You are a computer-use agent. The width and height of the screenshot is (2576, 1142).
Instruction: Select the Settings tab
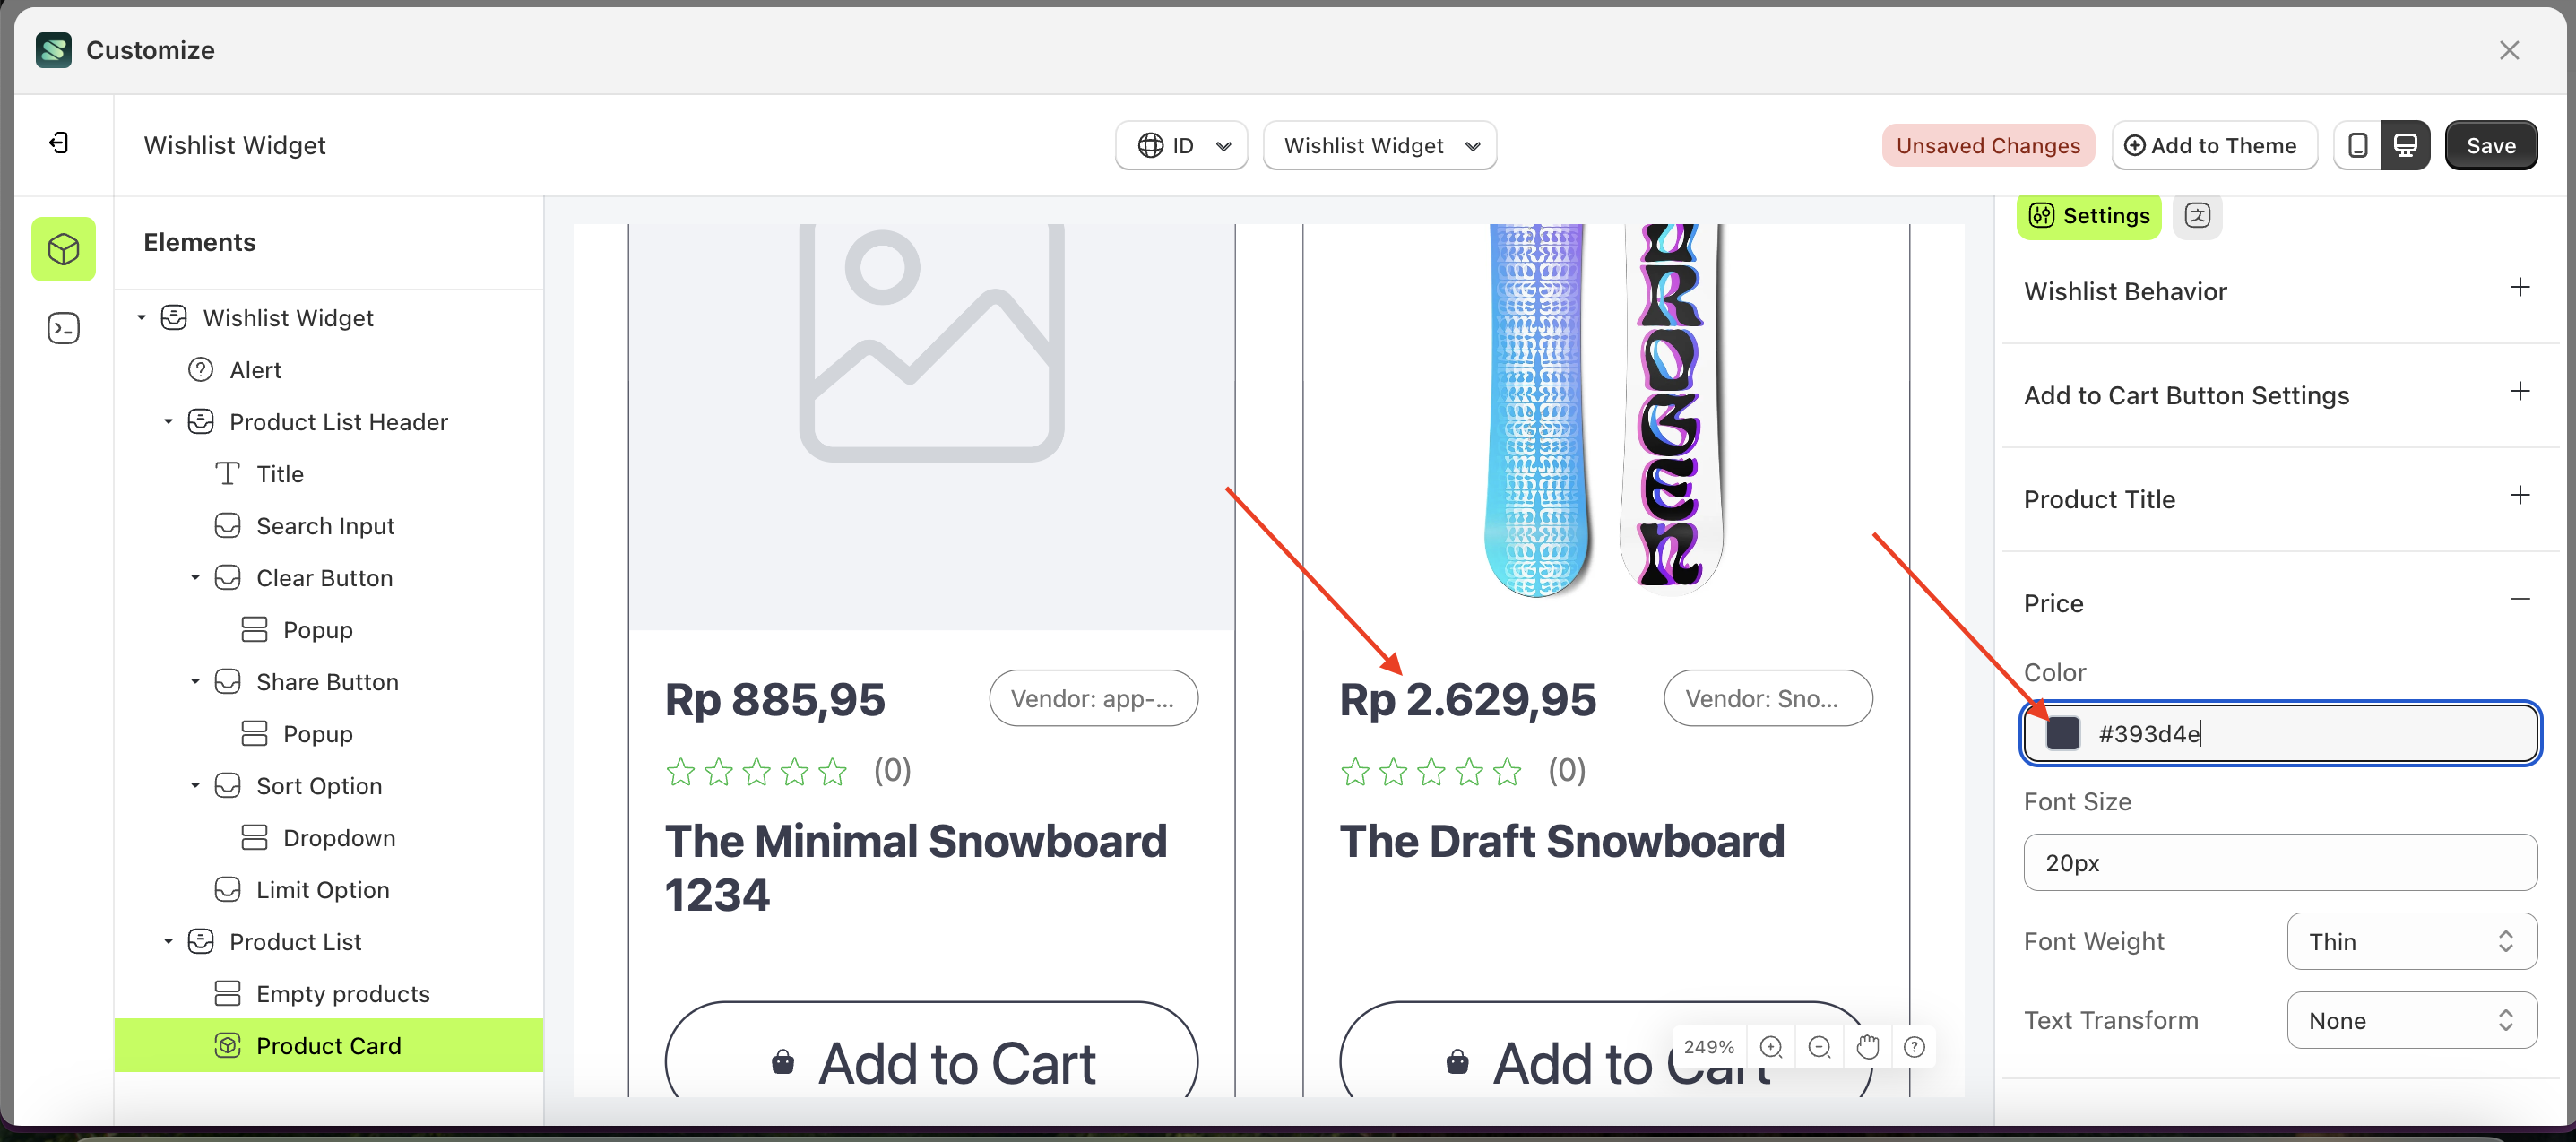[x=2089, y=216]
